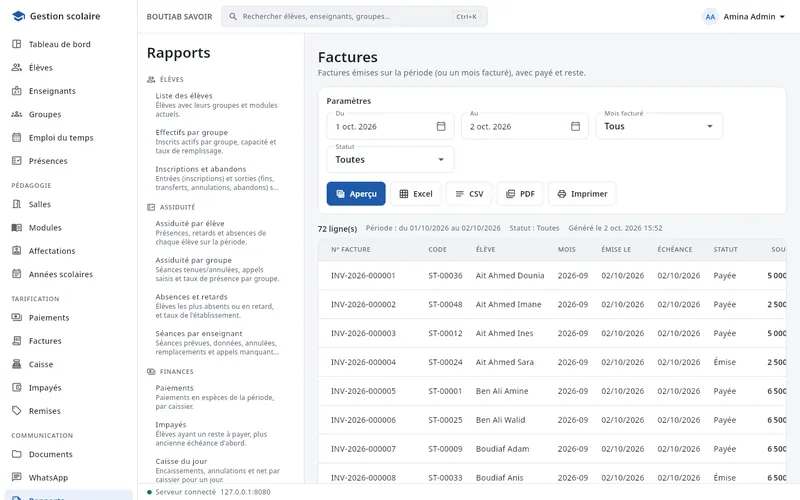Open Assiduité par élève report

[x=217, y=233]
